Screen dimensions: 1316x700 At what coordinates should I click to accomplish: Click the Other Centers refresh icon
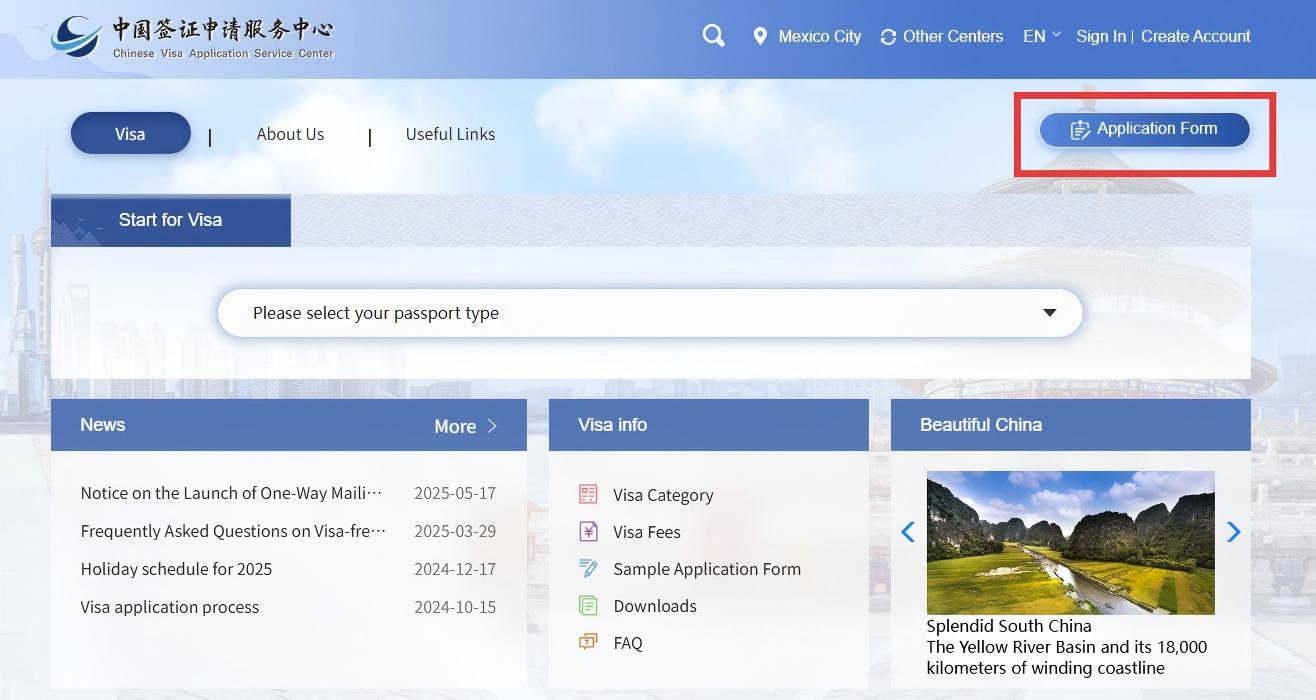click(888, 37)
